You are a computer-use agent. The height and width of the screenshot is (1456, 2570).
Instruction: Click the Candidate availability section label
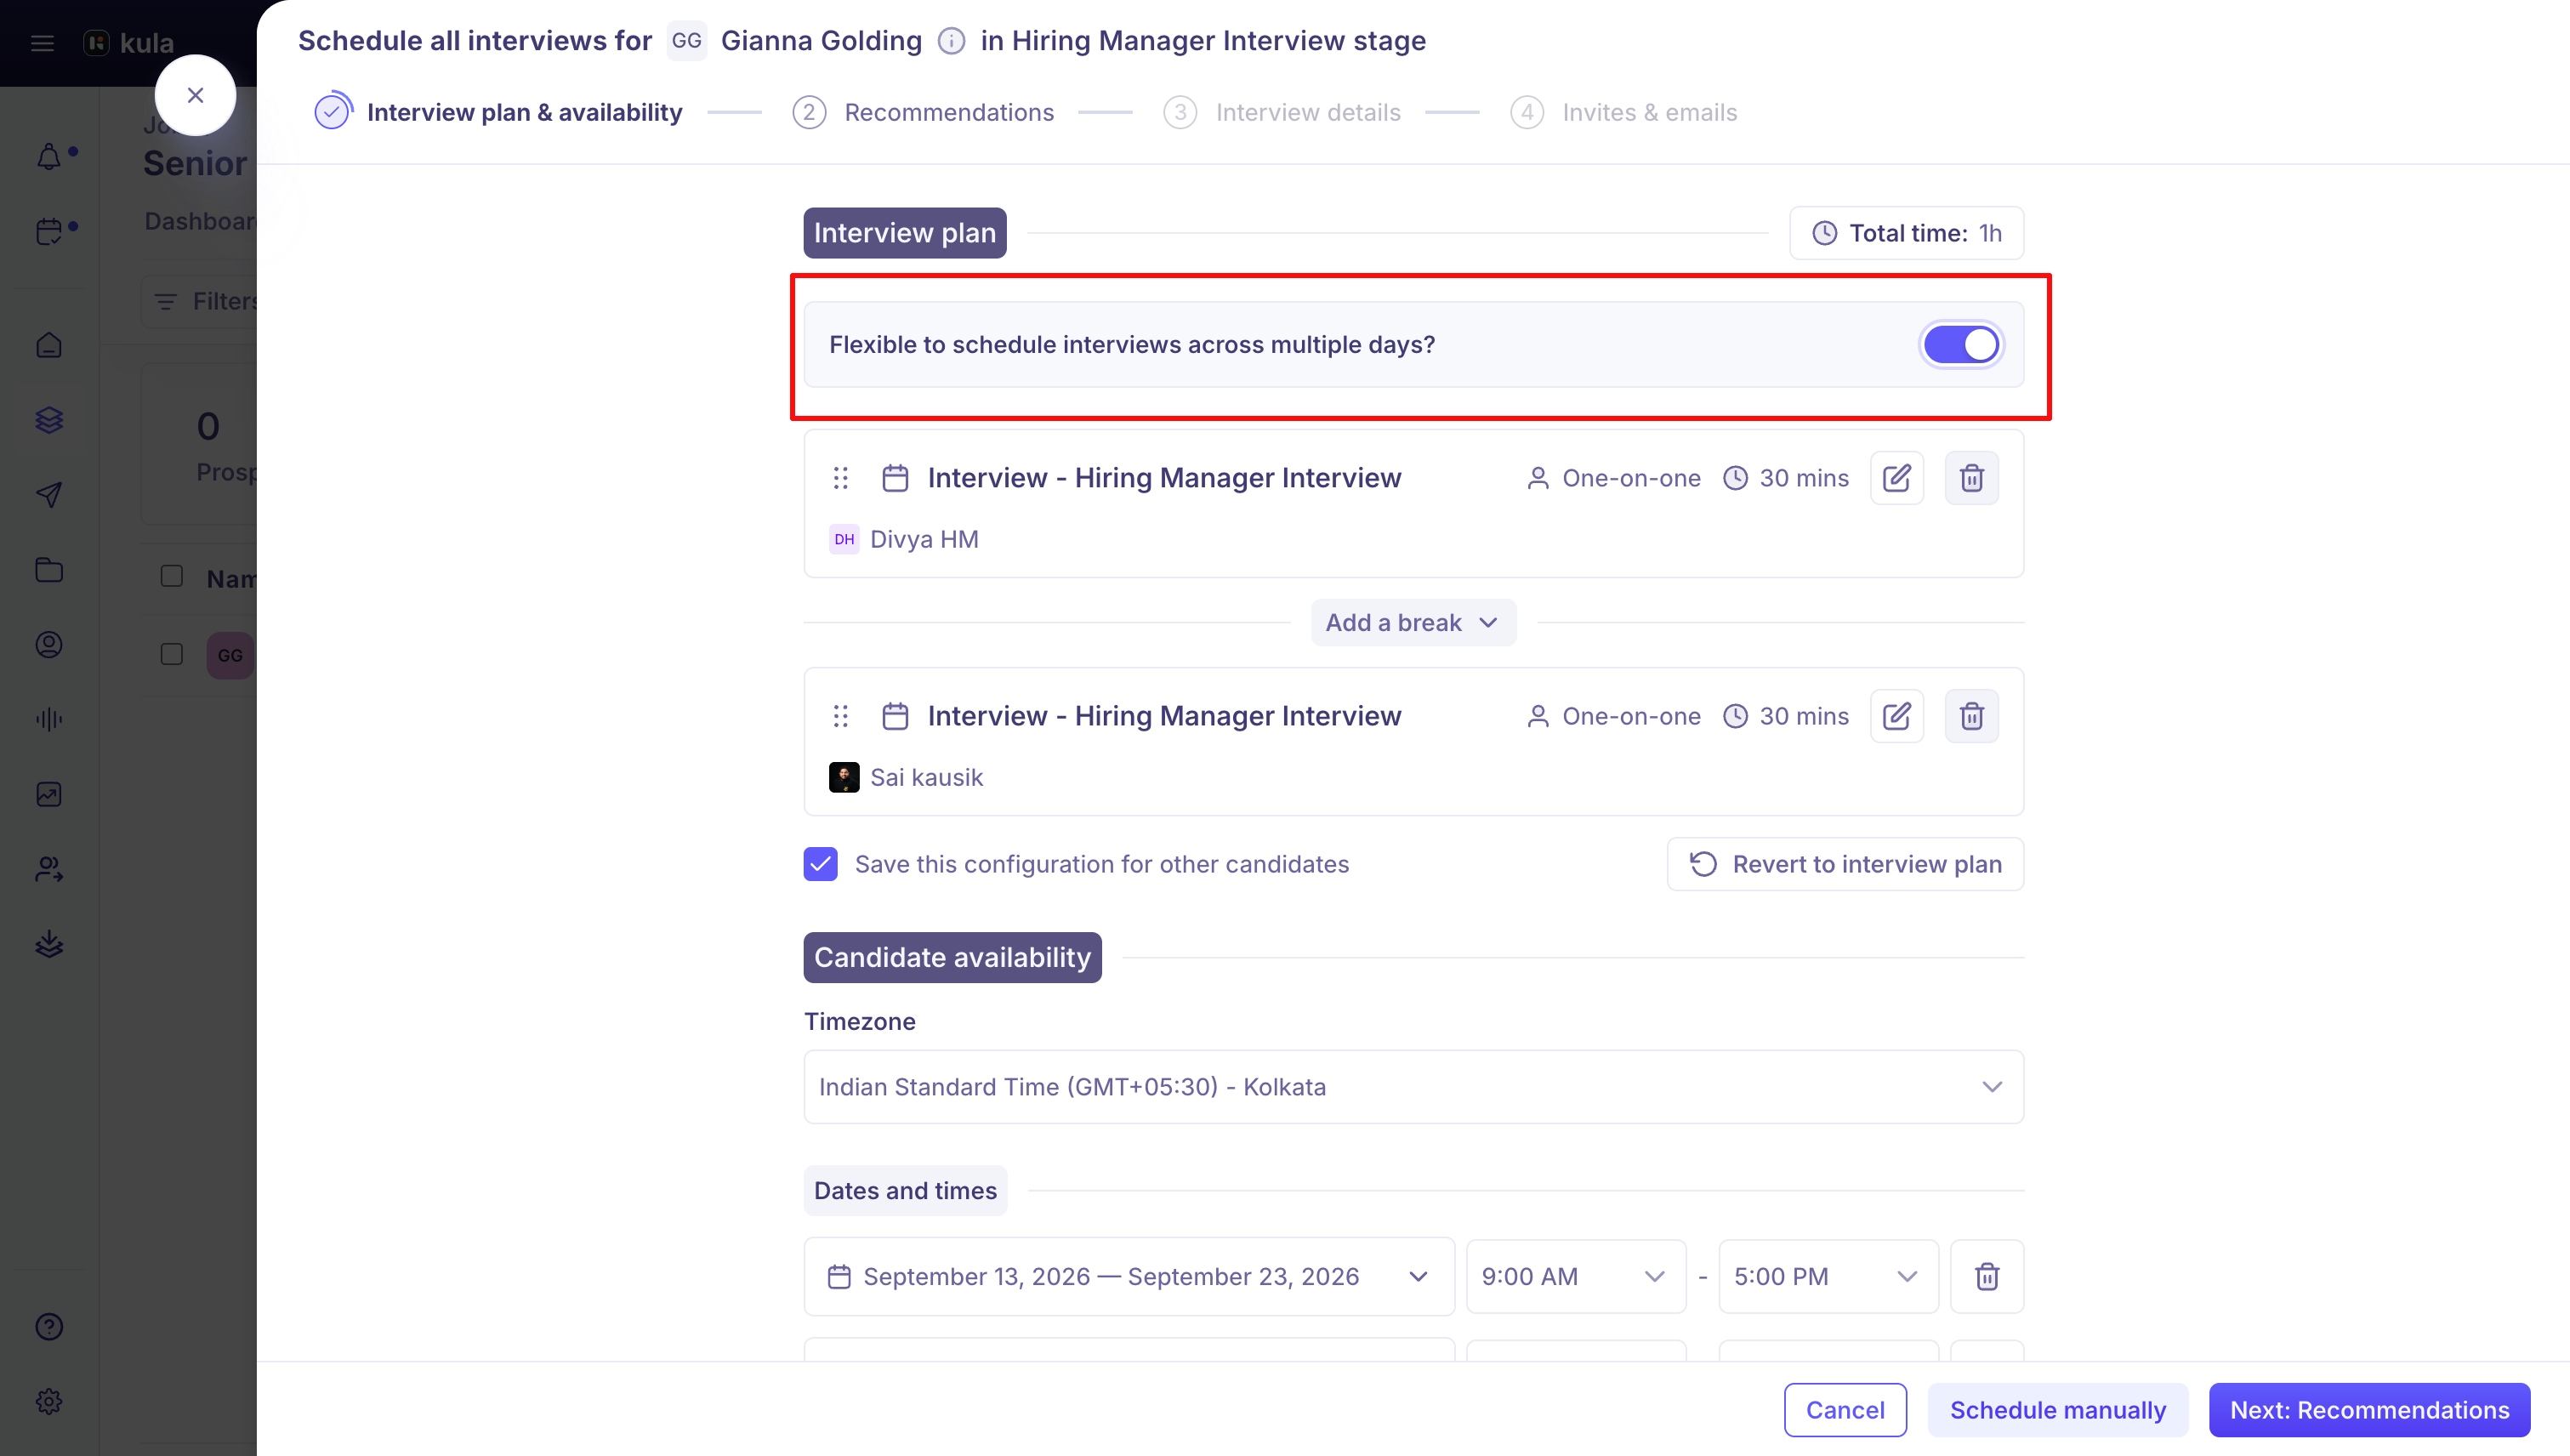point(952,957)
